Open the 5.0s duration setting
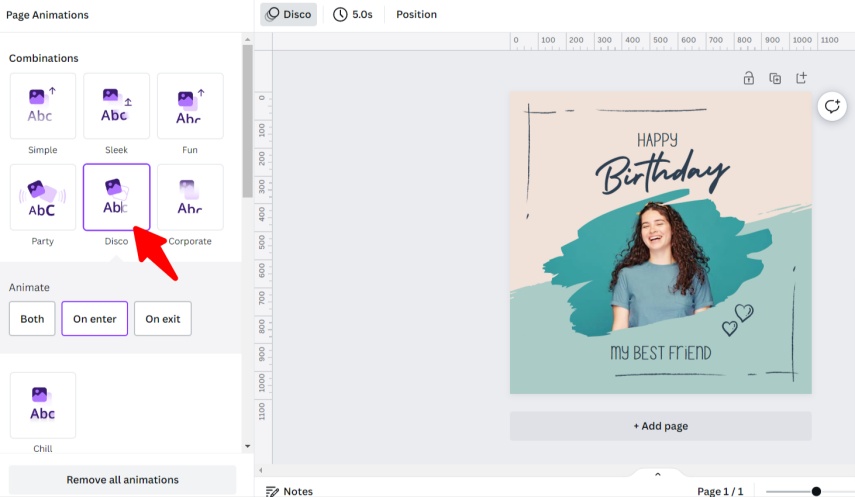This screenshot has height=497, width=855. coord(352,15)
